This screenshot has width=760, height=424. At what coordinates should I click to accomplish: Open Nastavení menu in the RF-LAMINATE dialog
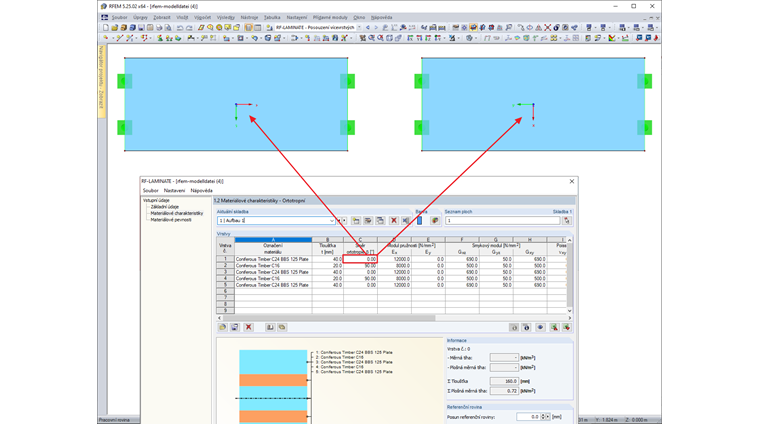pos(174,190)
